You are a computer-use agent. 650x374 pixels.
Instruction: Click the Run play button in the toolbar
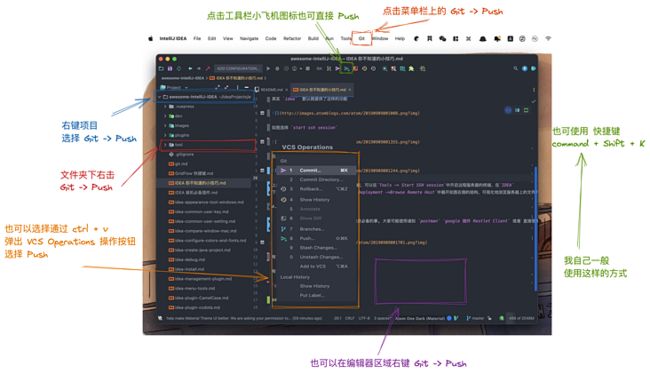click(x=268, y=68)
